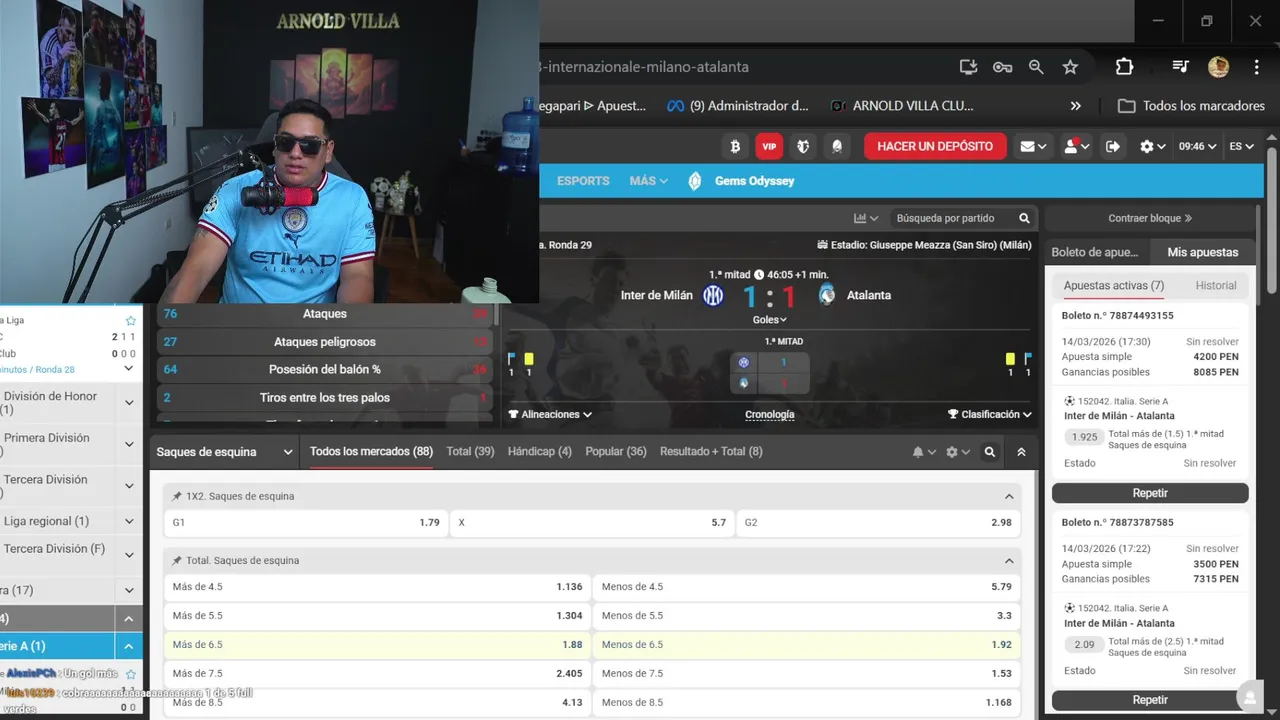Screen dimensions: 1280x720
Task: Open Todos los marcadores bookmarks folder
Action: point(1191,106)
